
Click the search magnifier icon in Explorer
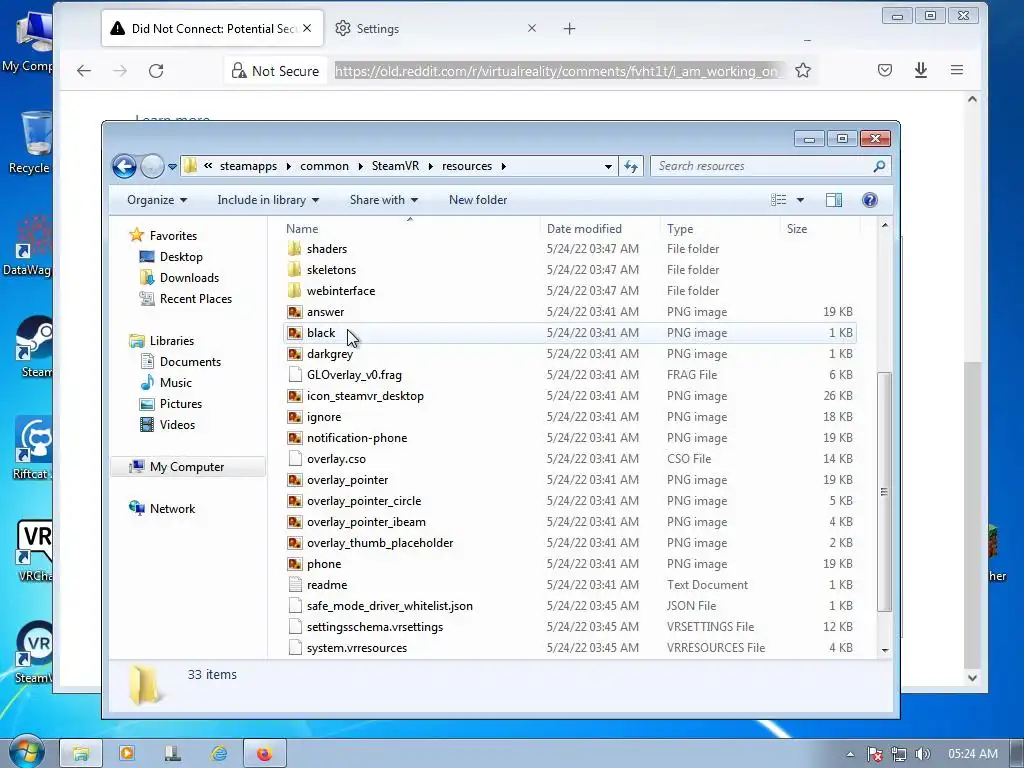(879, 166)
